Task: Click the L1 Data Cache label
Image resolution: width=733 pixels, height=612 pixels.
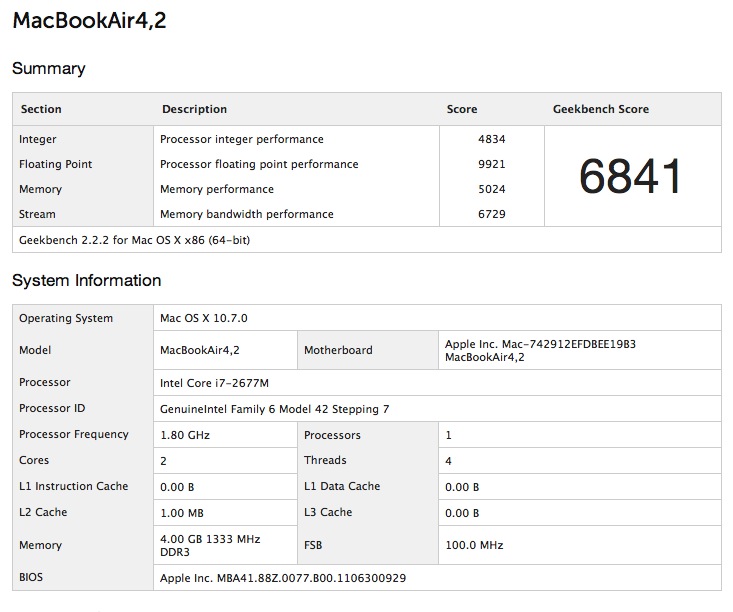Action: click(342, 486)
